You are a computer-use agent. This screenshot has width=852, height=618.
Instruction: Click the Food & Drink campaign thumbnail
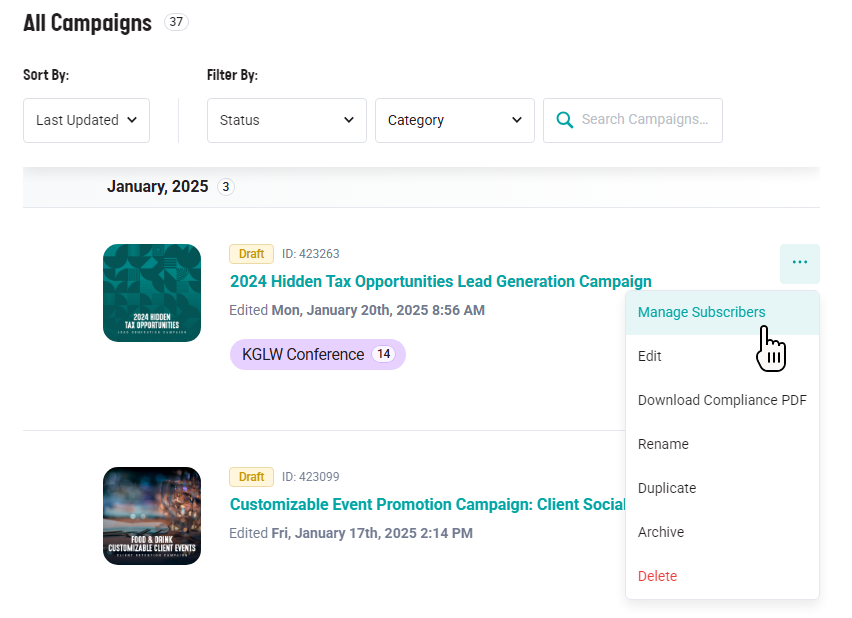point(152,516)
